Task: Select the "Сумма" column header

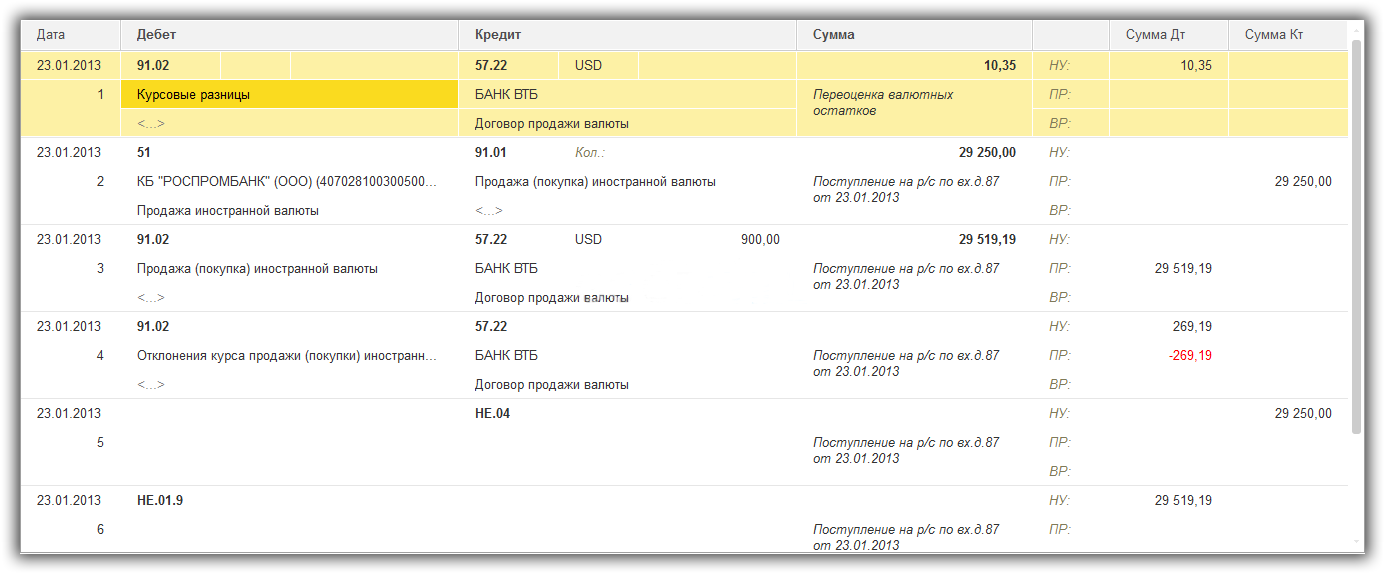Action: tap(833, 35)
